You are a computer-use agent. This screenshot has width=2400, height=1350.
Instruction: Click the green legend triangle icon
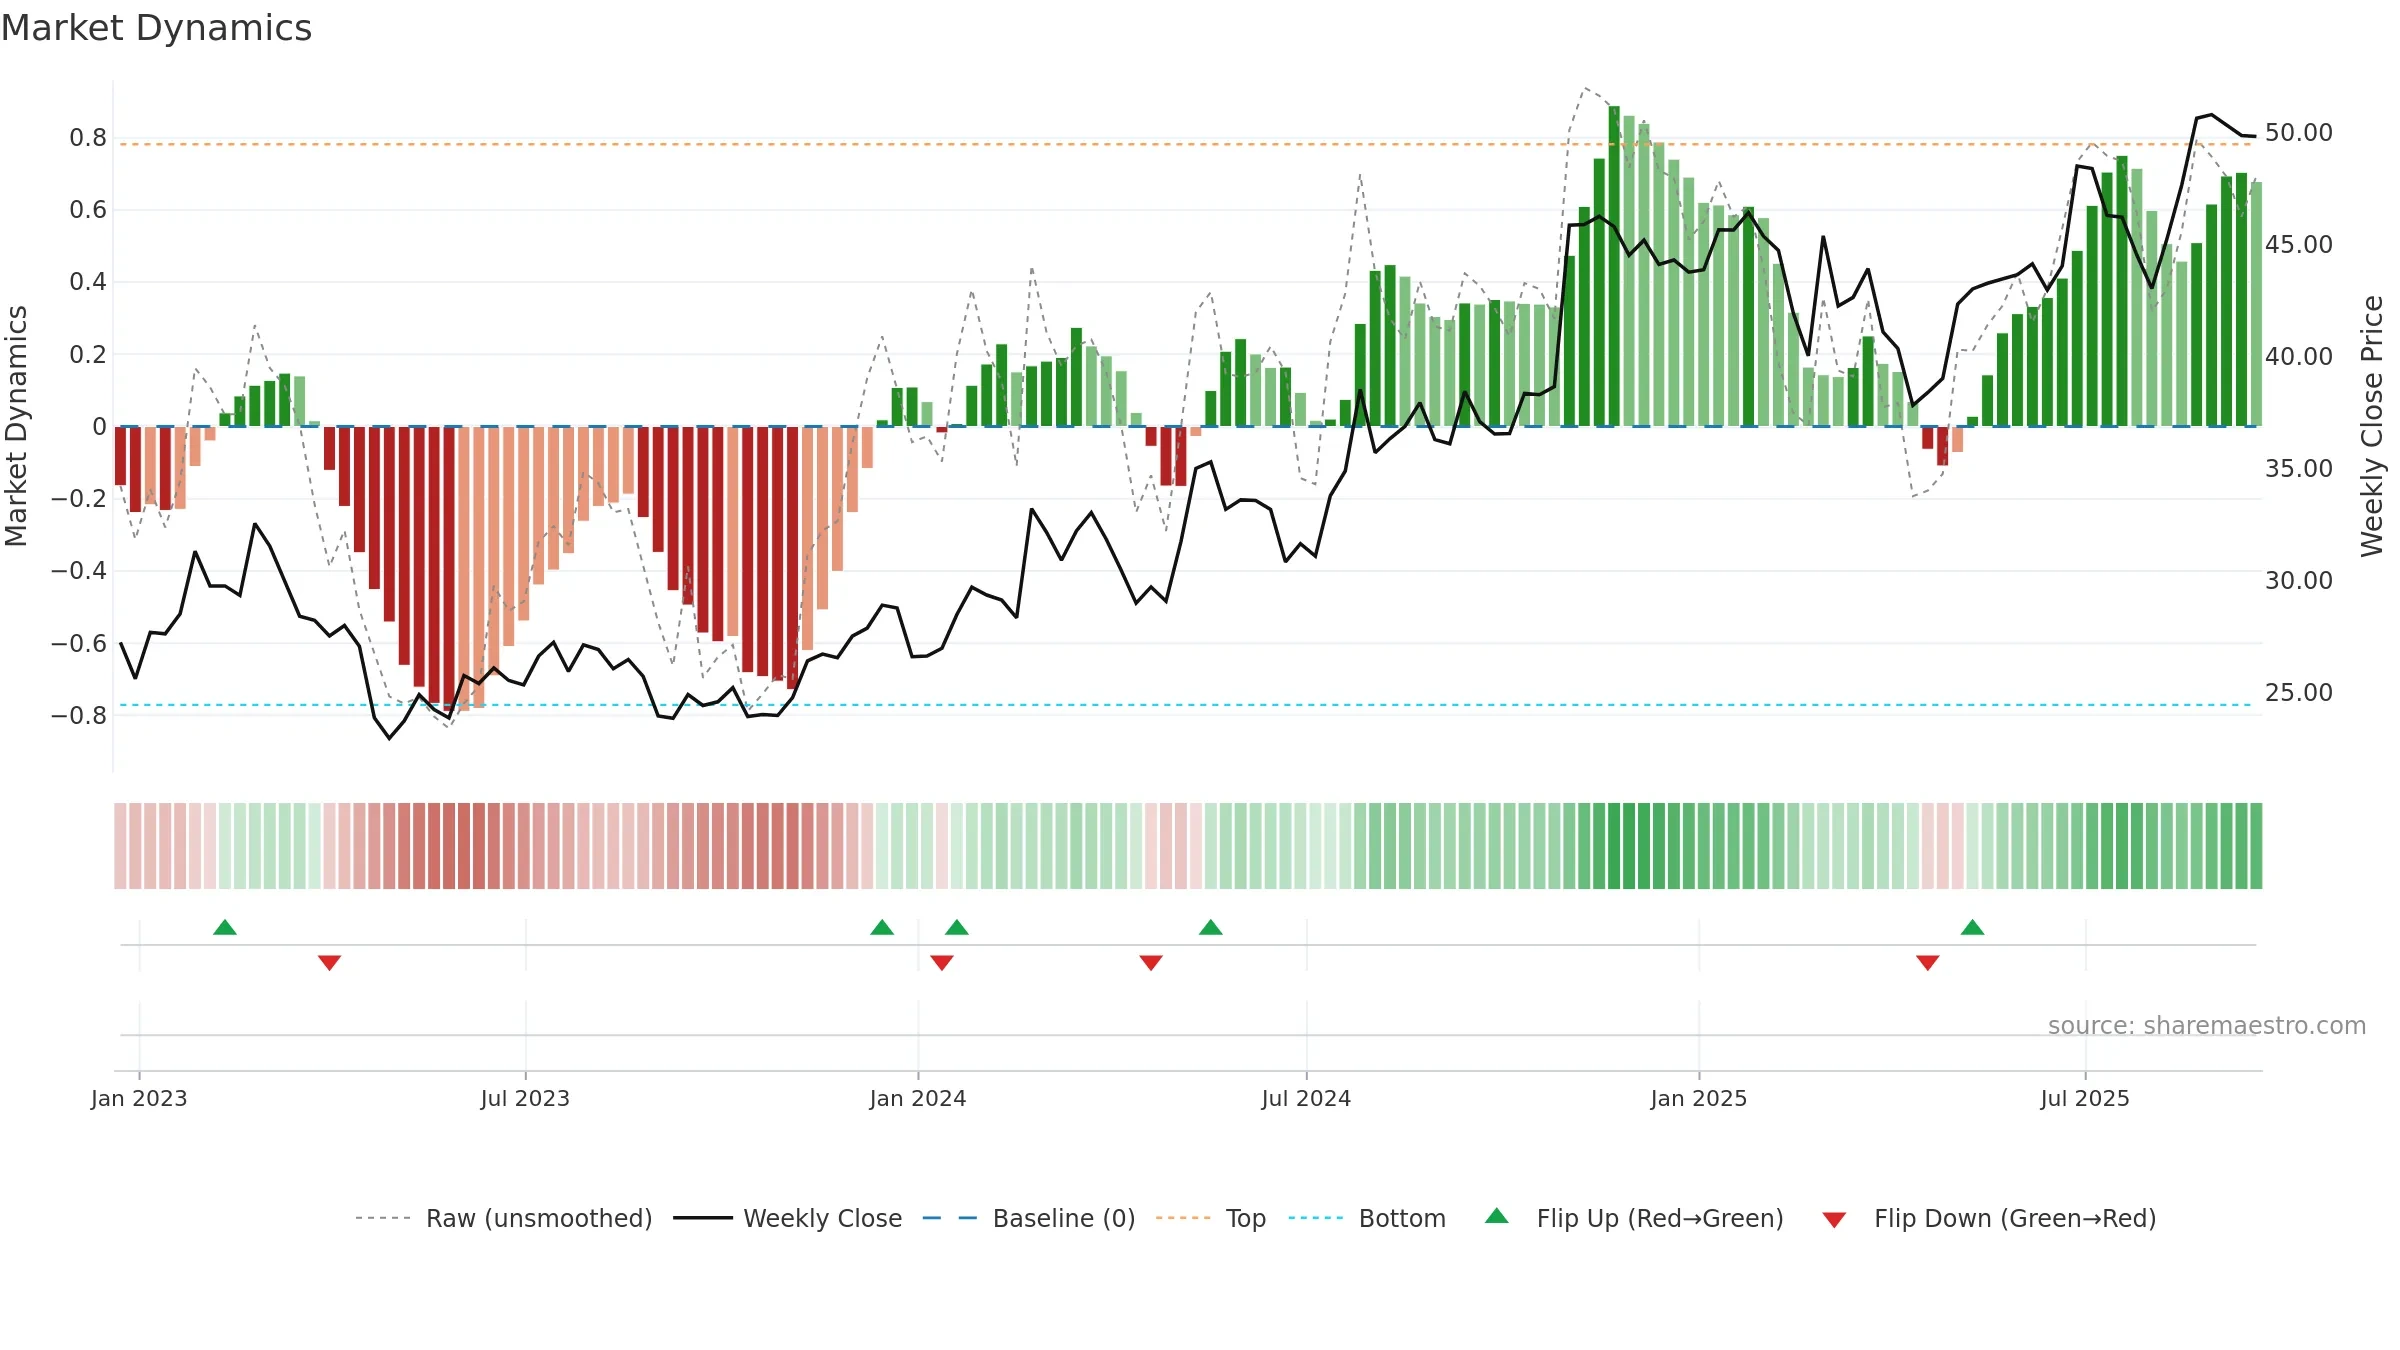click(1497, 1216)
